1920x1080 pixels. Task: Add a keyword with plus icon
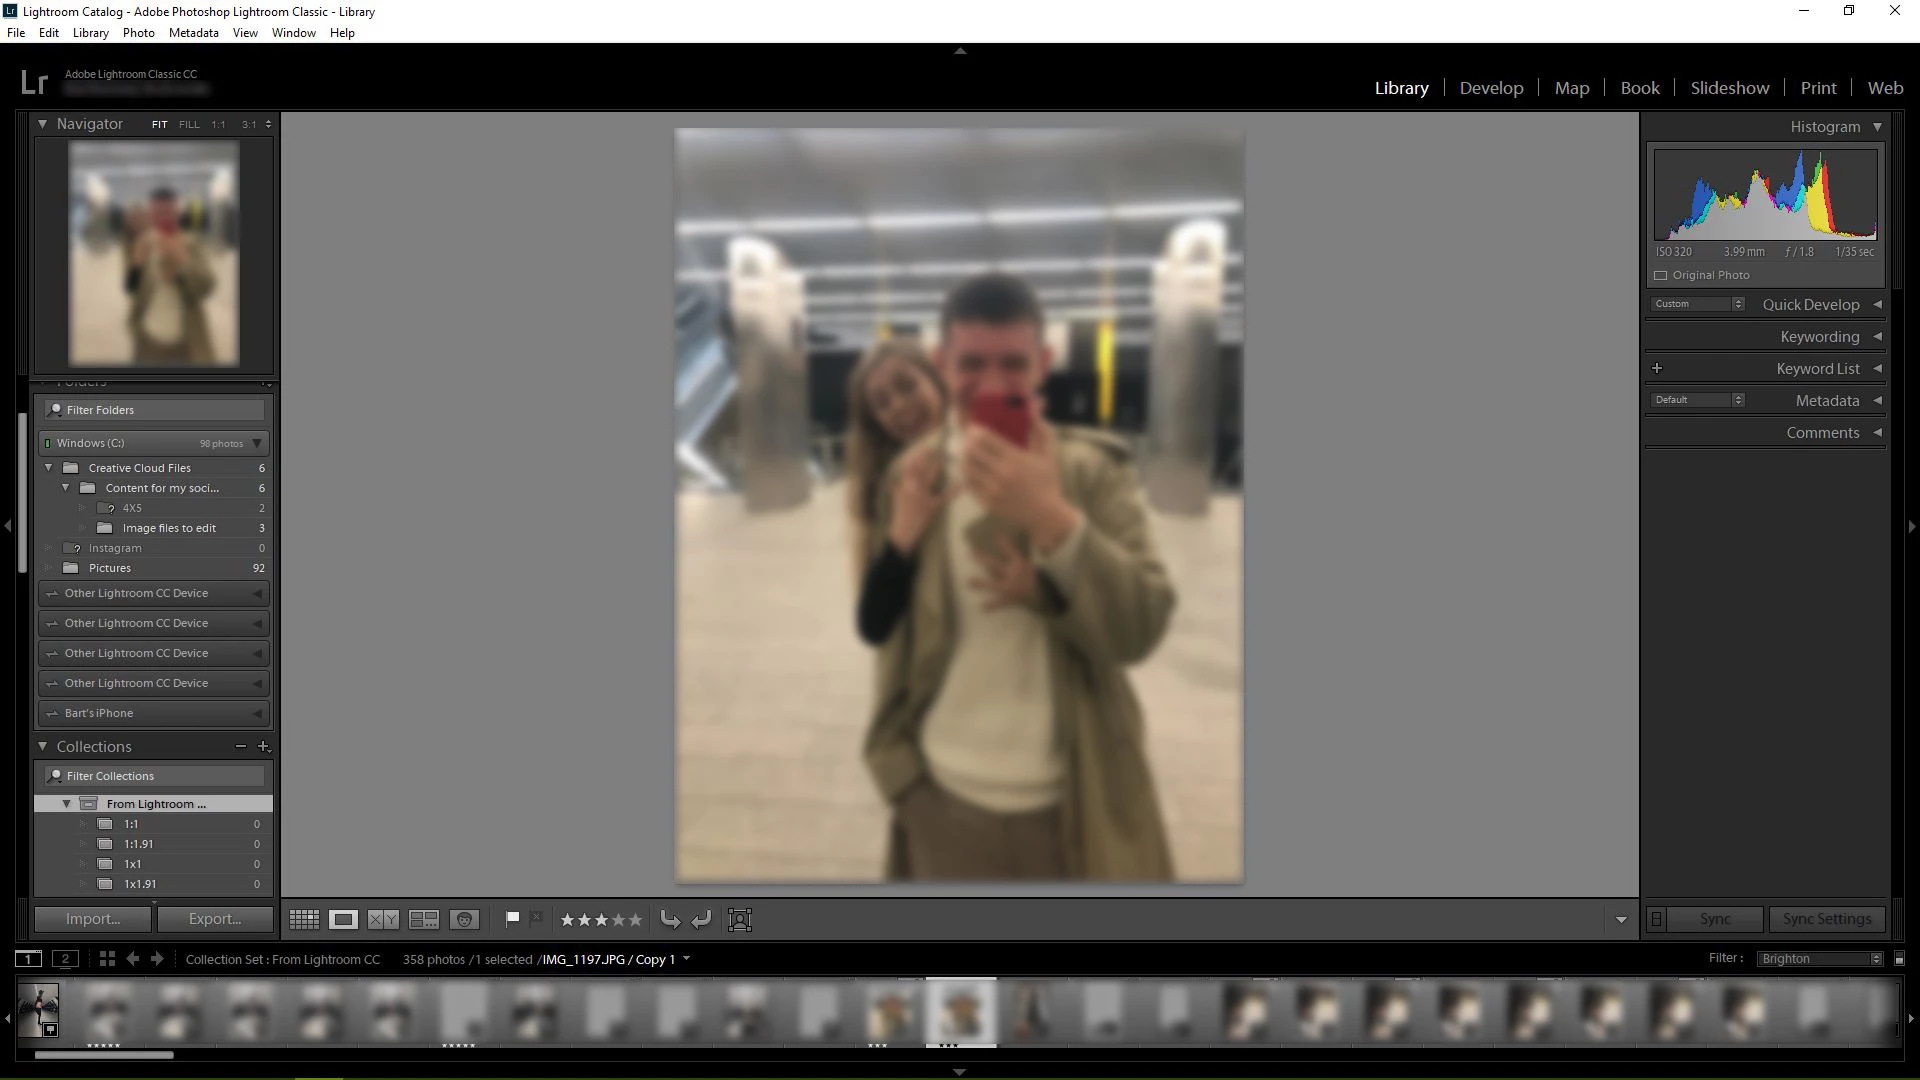(x=1657, y=369)
